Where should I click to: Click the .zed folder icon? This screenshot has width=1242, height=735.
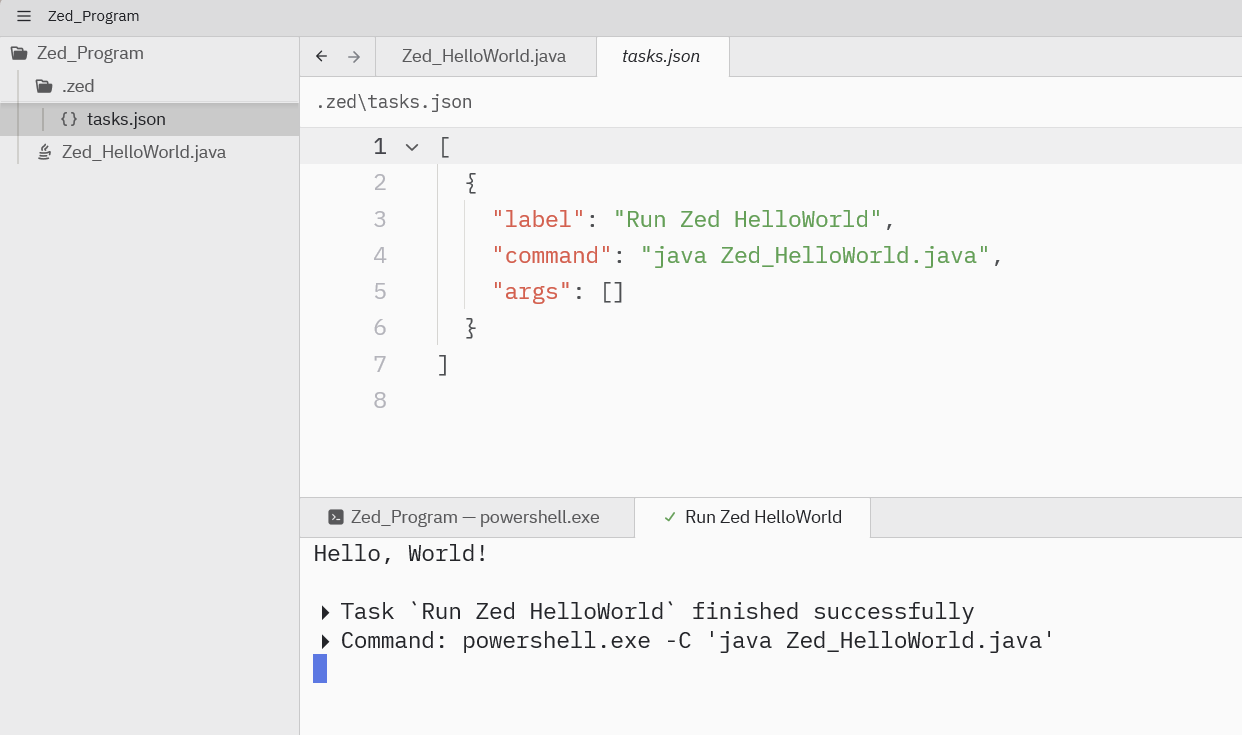43,86
